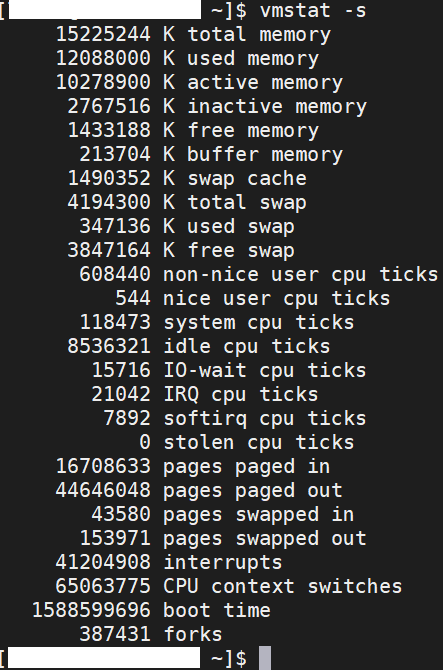Screen dimensions: 443x670
Task: Click the 'swap cache' line
Action: click(187, 178)
